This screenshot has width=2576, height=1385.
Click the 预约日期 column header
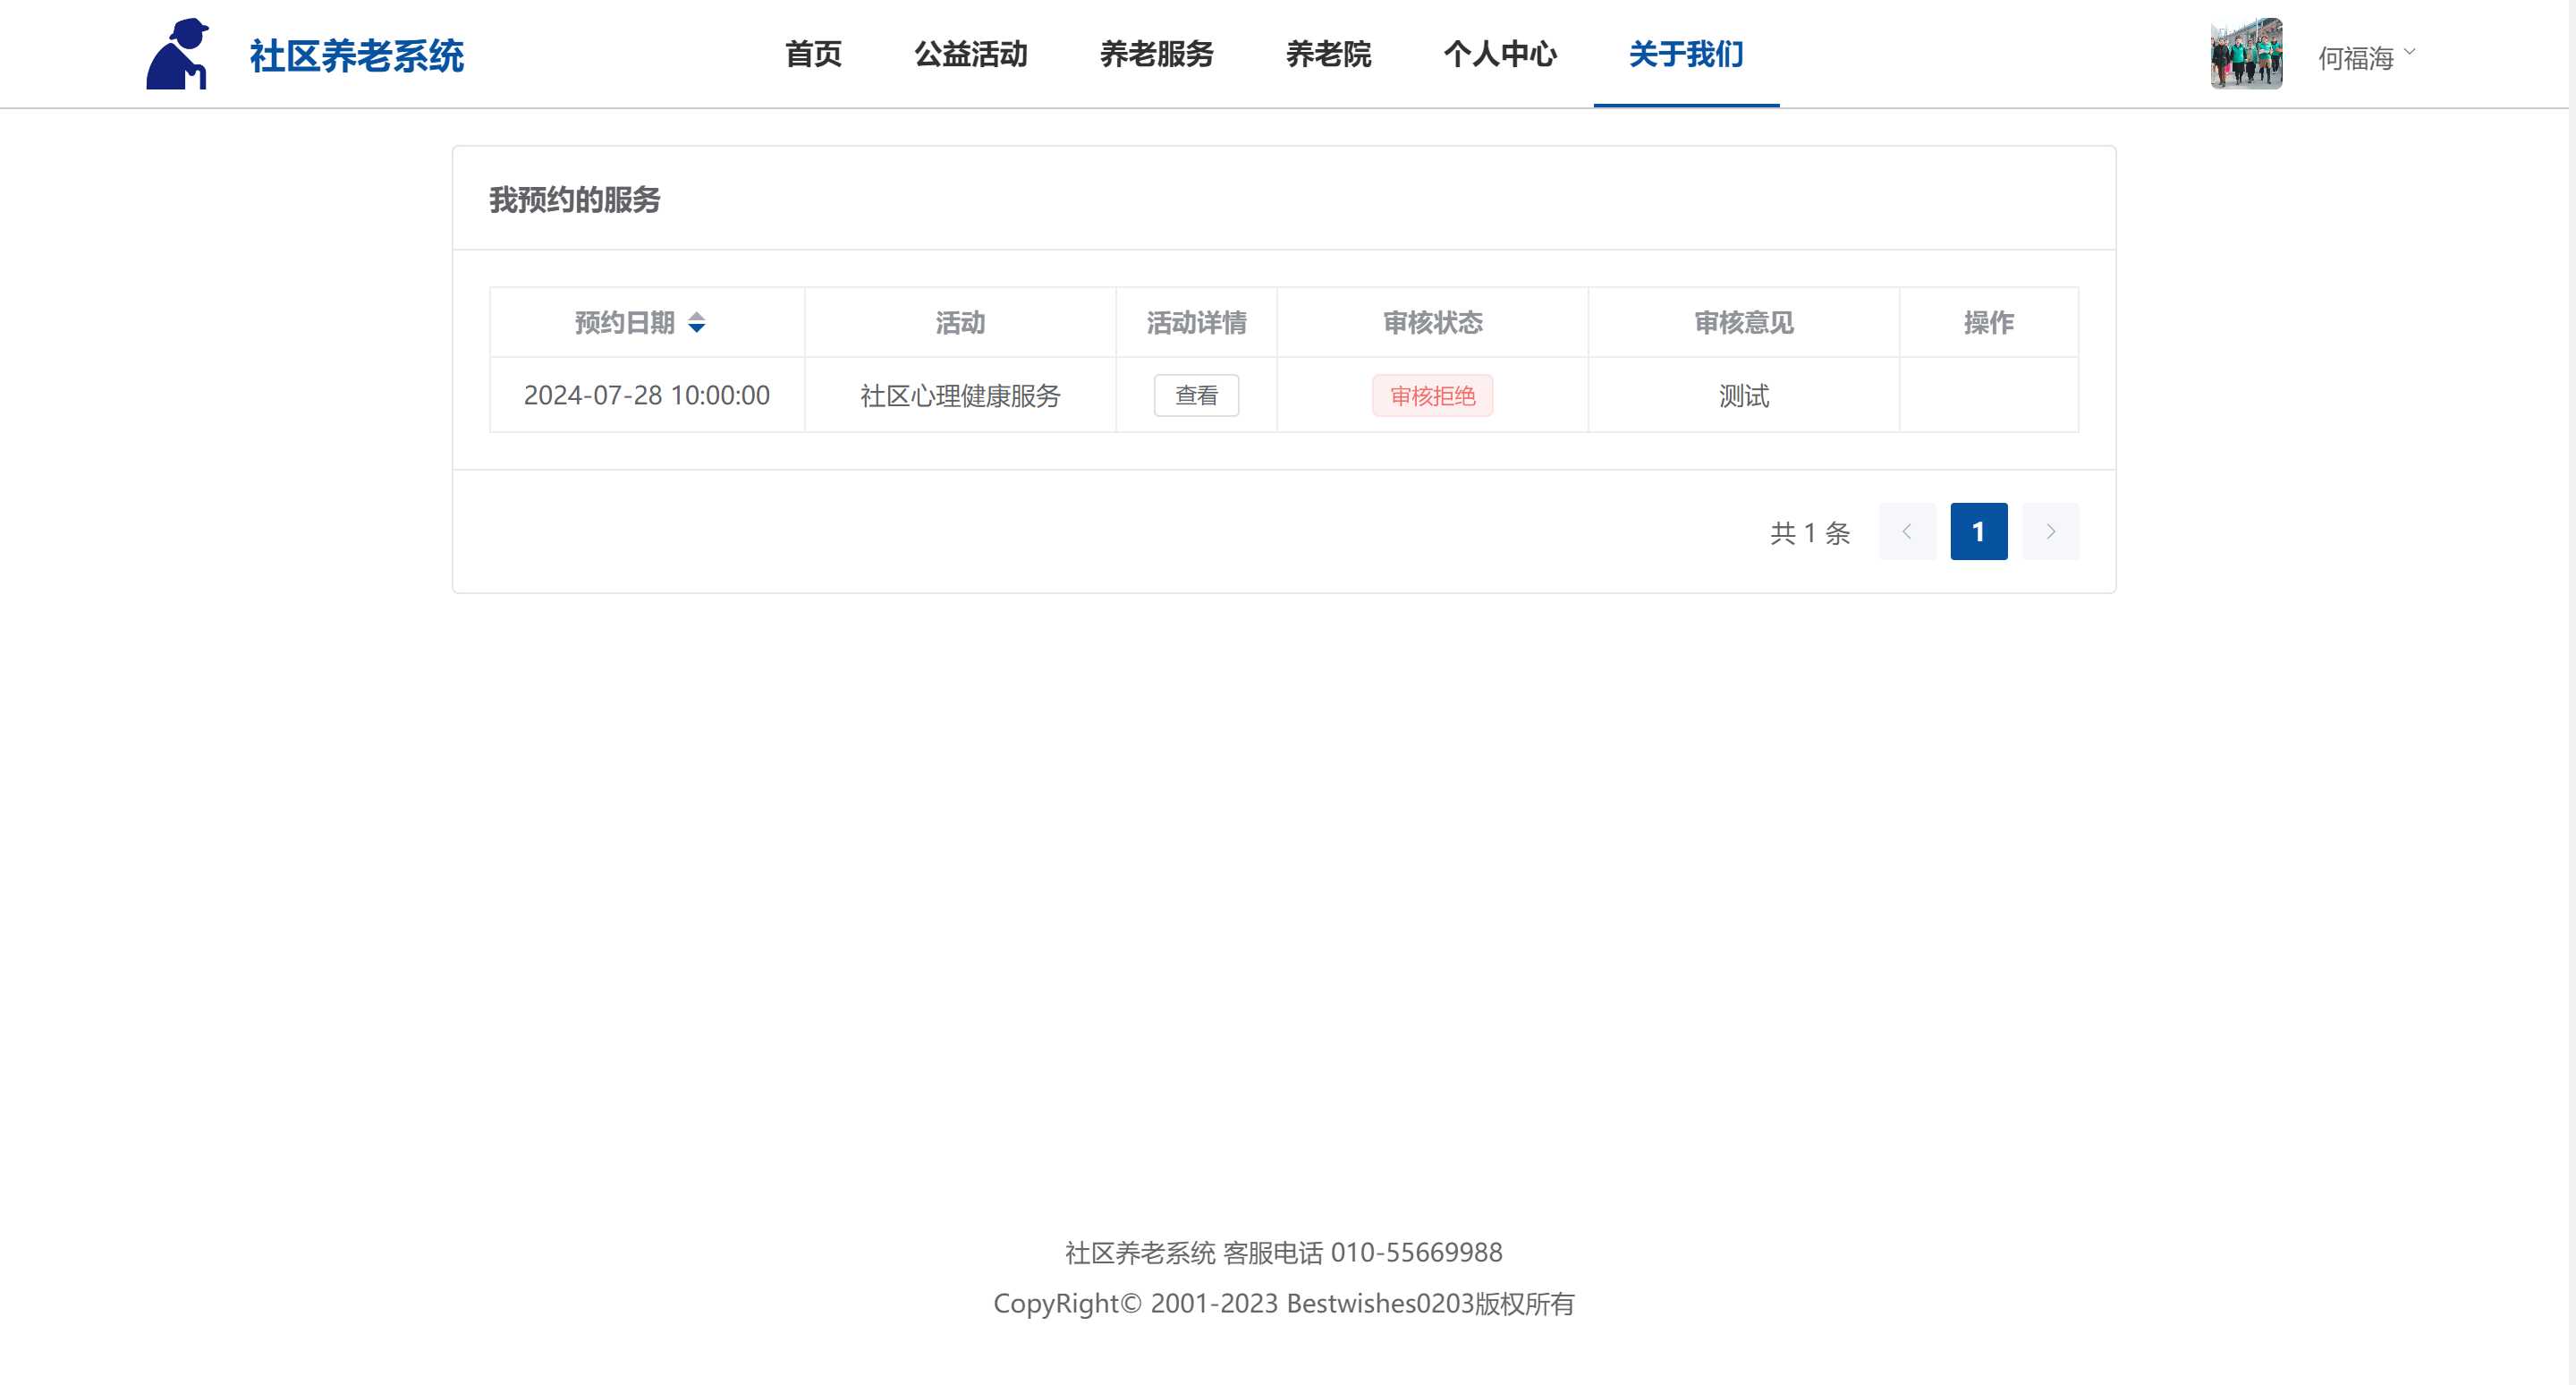pyautogui.click(x=625, y=323)
